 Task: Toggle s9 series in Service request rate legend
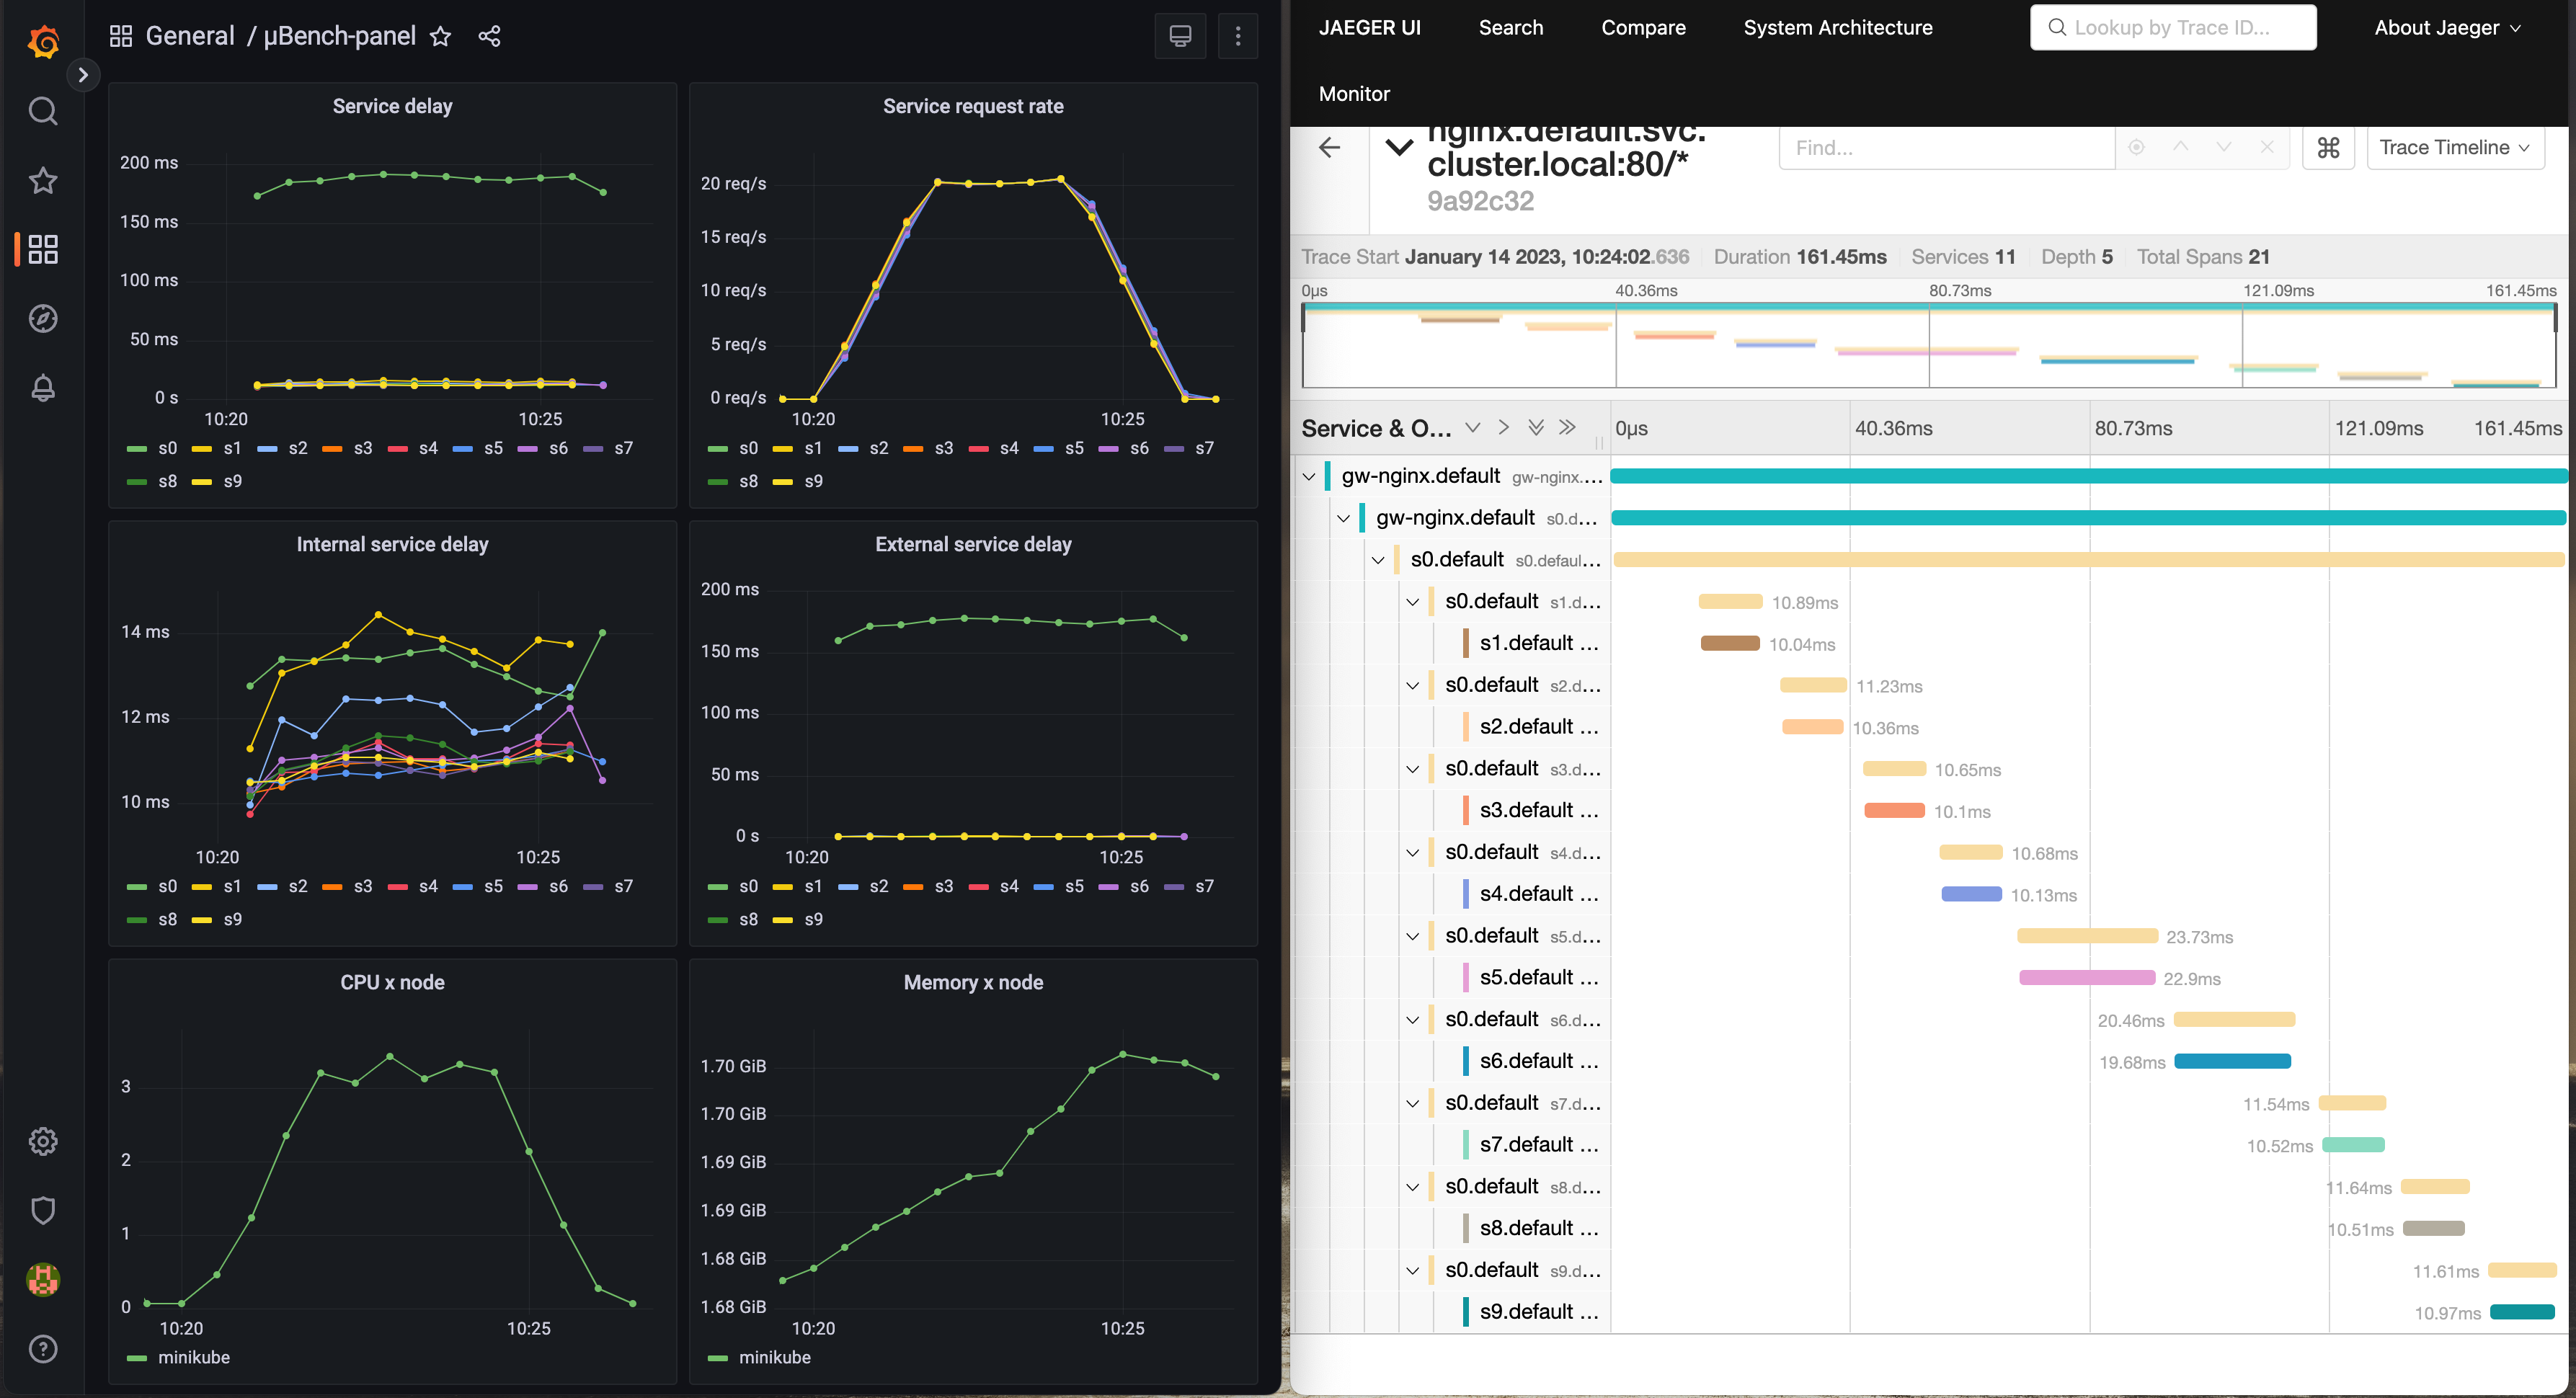tap(812, 481)
